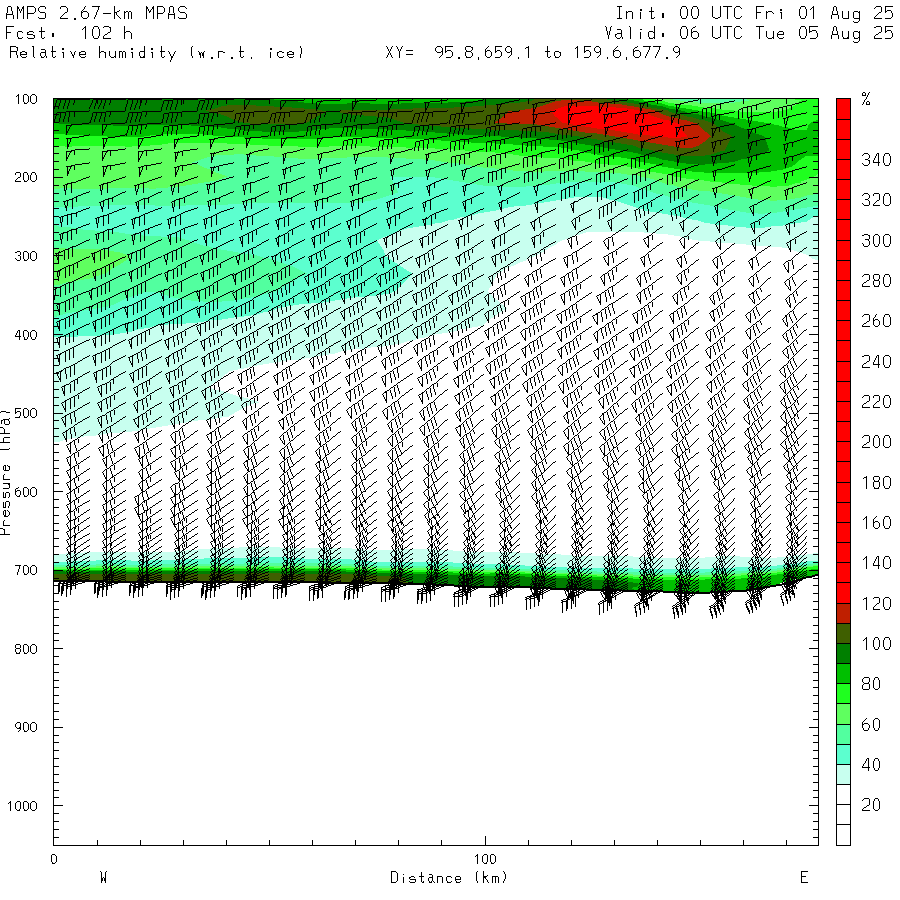The image size is (900, 900).
Task: Select the 240 colorbar label
Action: coord(876,362)
